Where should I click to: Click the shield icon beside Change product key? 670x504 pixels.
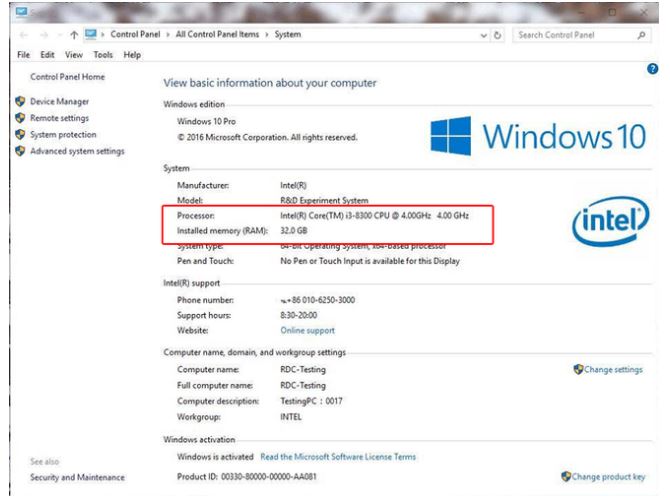tap(566, 476)
